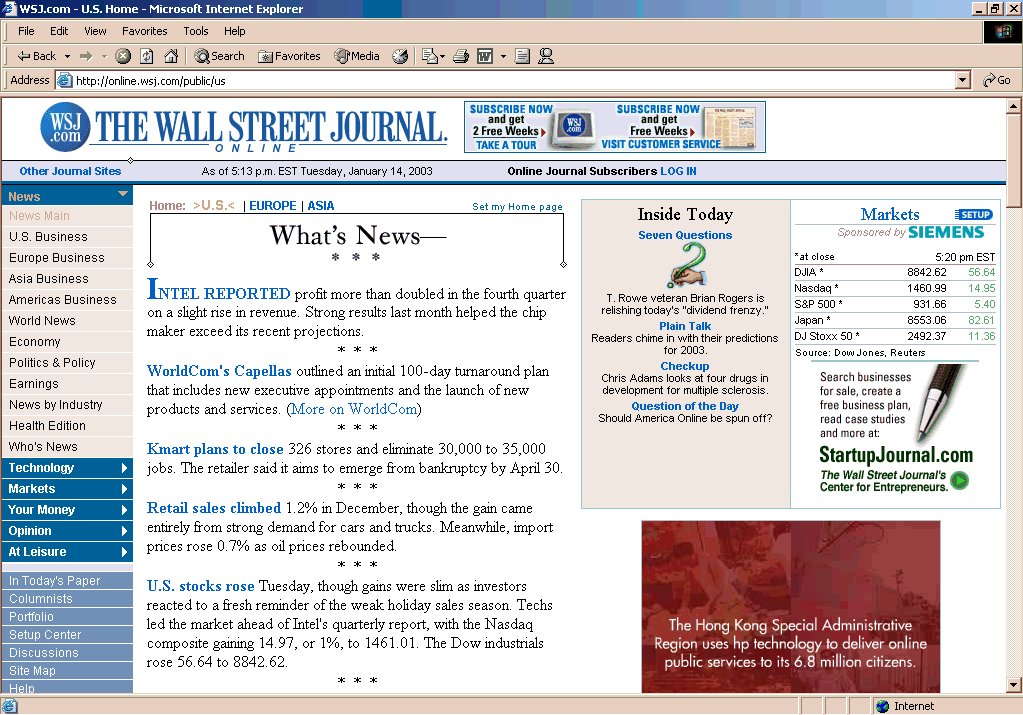The width and height of the screenshot is (1023, 715).
Task: Click the Media toolbar button
Action: click(357, 56)
